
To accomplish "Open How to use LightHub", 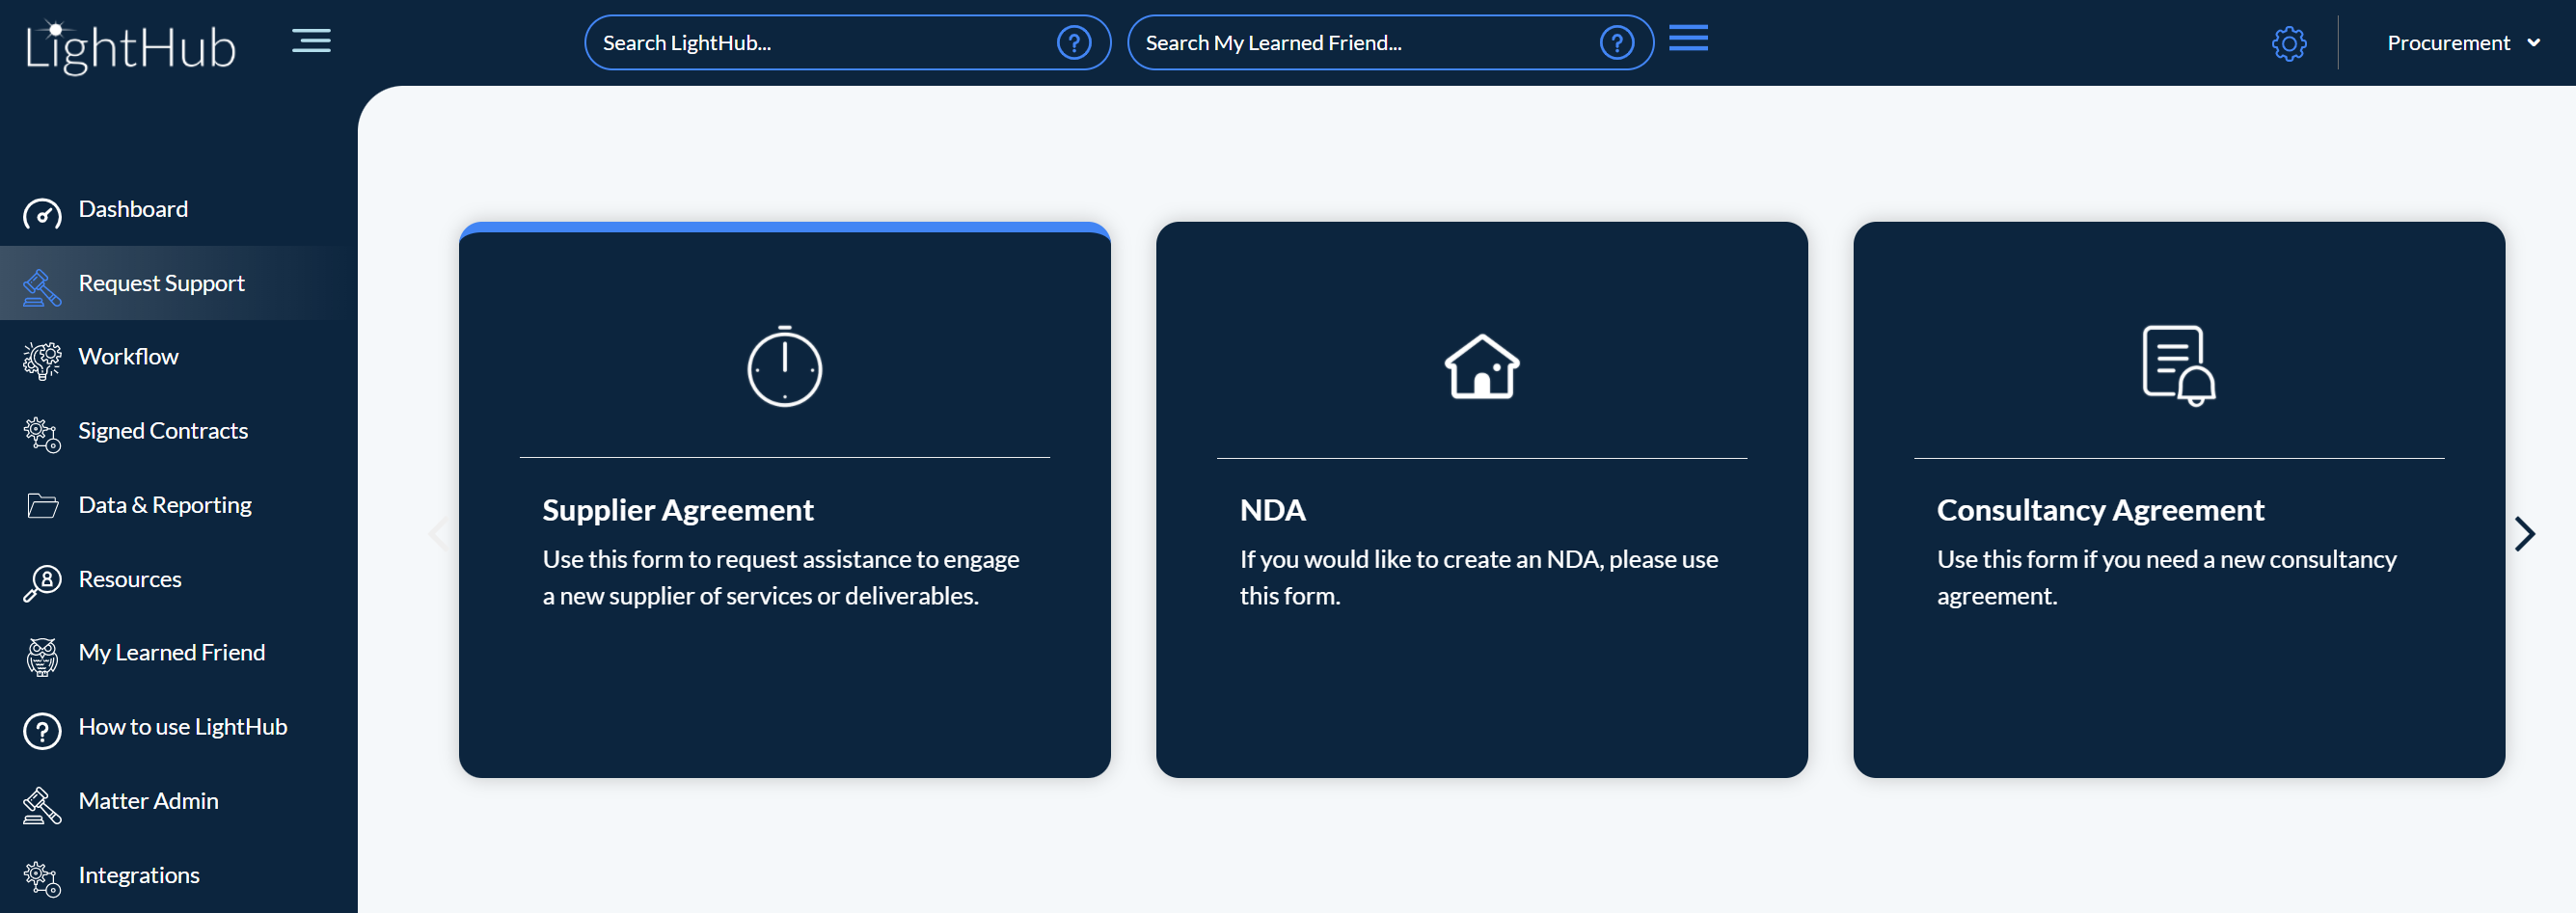I will click(x=182, y=727).
